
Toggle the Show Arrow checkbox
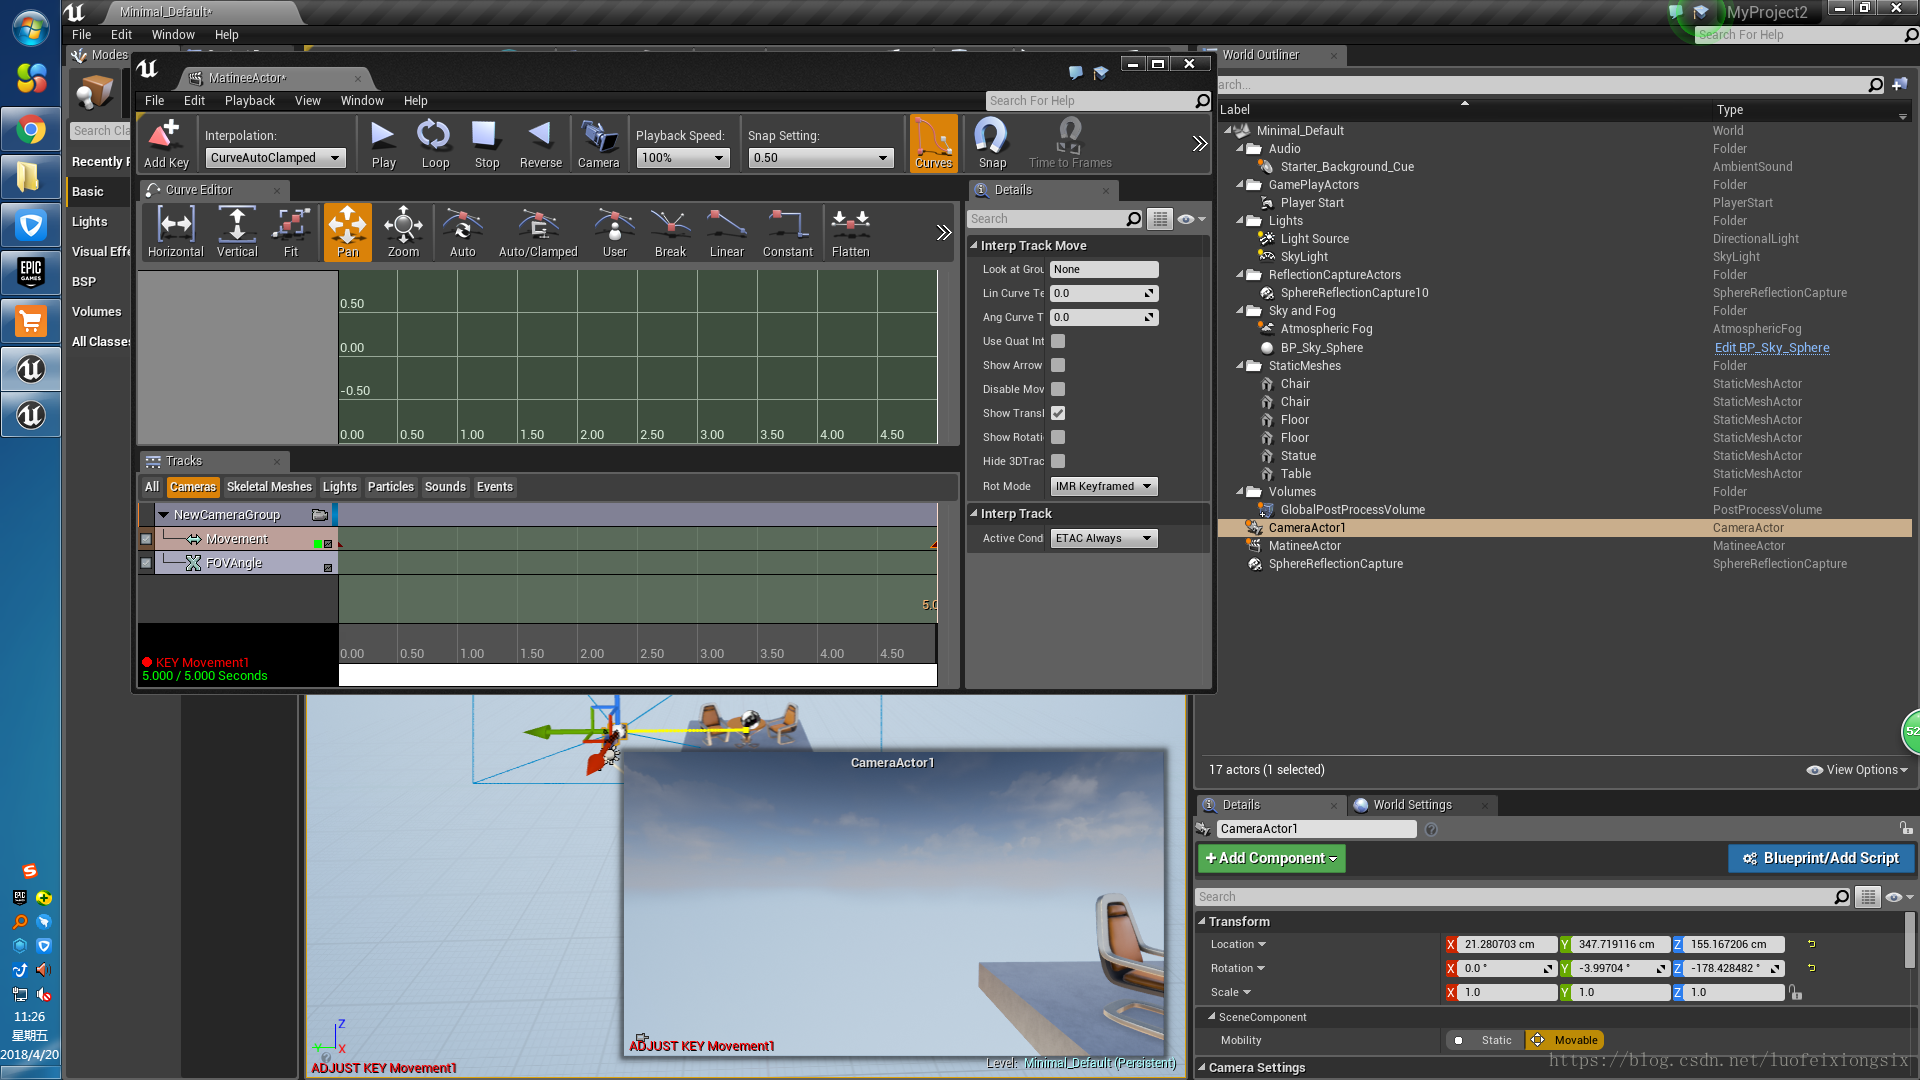pyautogui.click(x=1058, y=365)
